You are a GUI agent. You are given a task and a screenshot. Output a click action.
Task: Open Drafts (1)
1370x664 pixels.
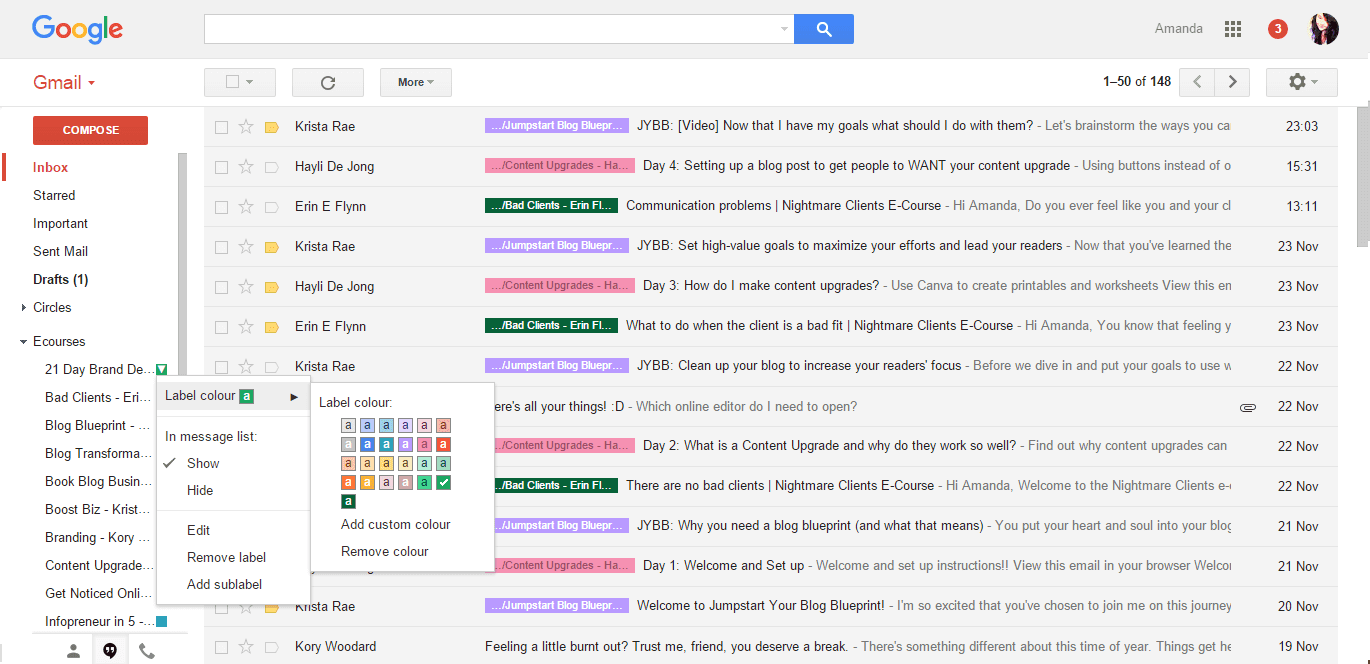pos(61,280)
